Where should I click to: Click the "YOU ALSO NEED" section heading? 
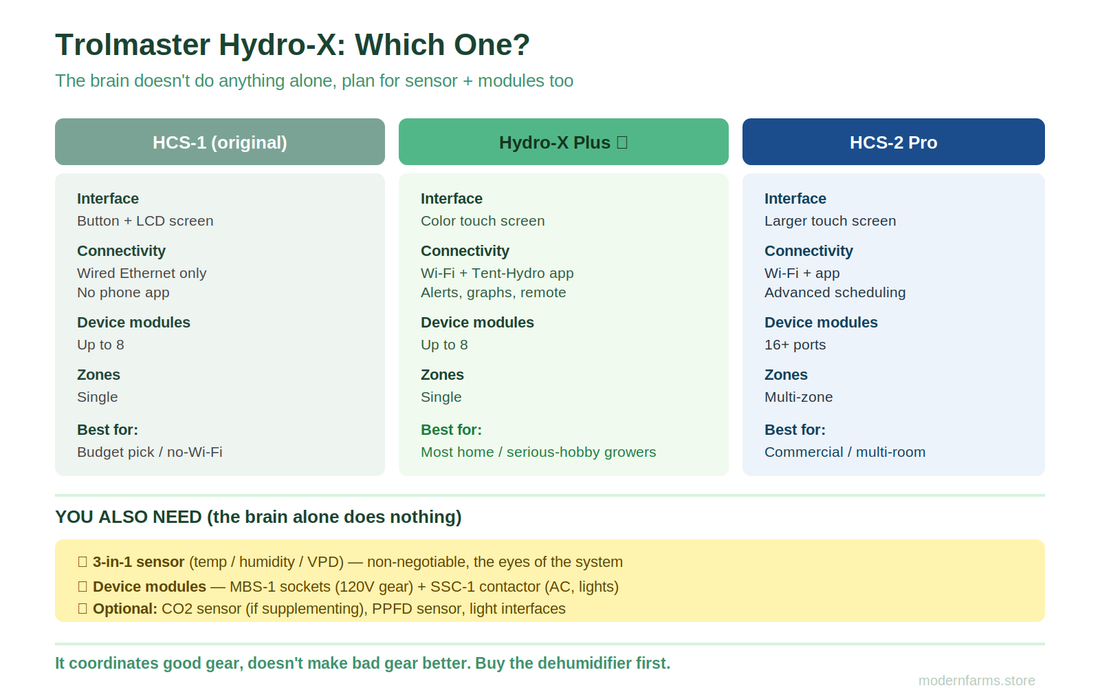pyautogui.click(x=258, y=517)
